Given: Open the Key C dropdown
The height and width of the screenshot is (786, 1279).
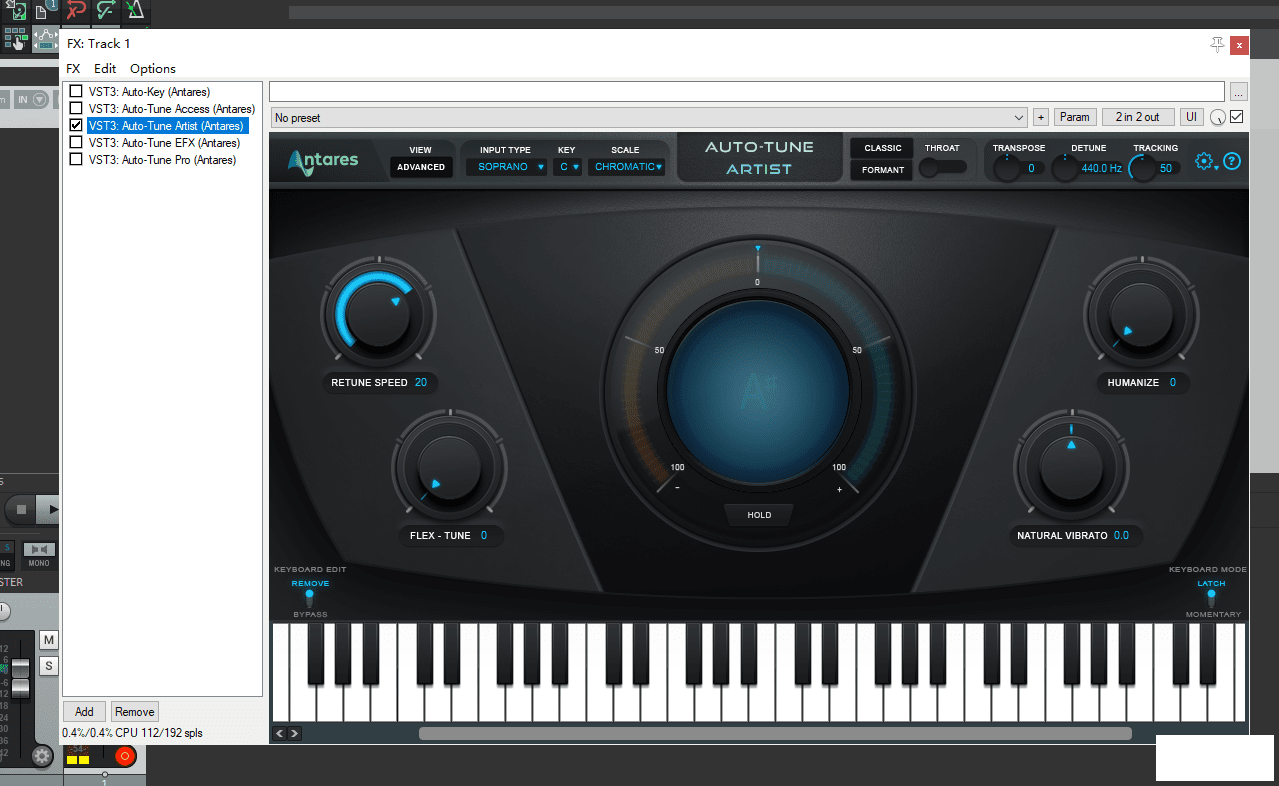Looking at the screenshot, I should click(568, 167).
